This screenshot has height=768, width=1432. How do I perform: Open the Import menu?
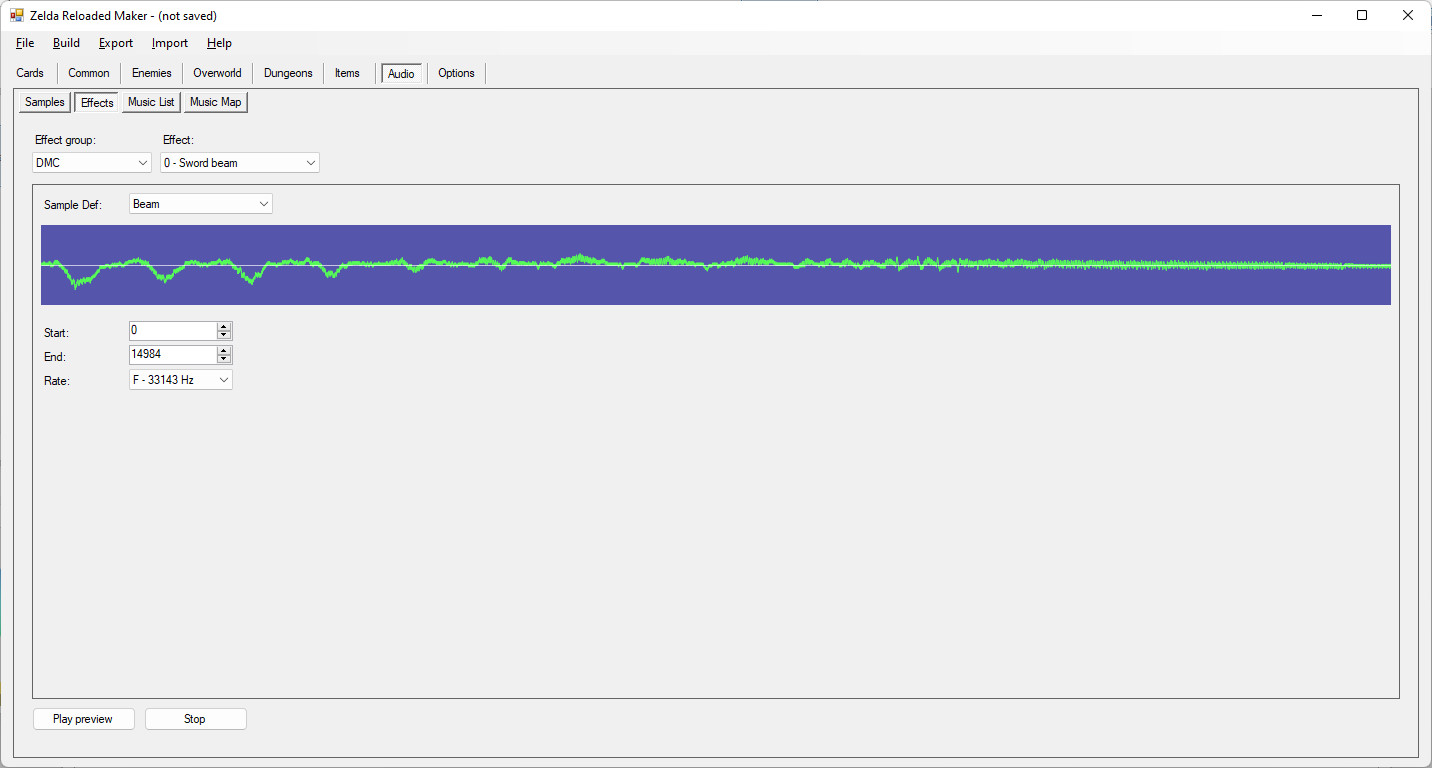pyautogui.click(x=170, y=43)
